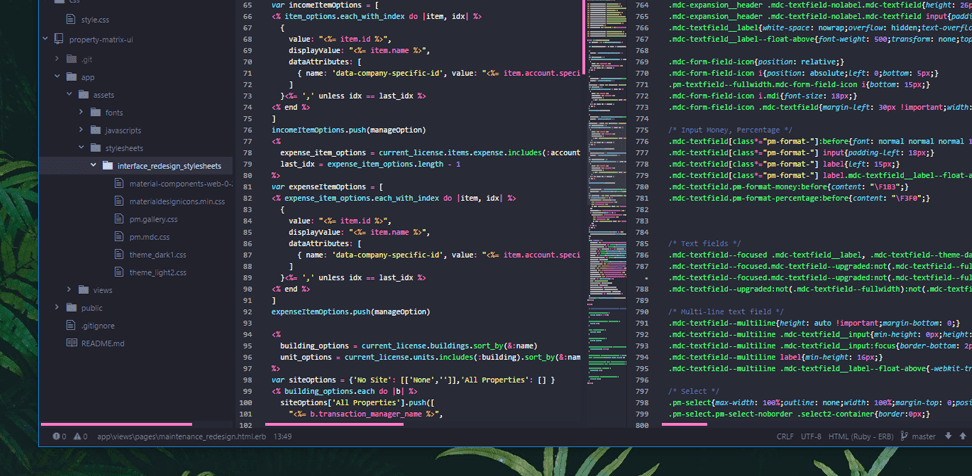
Task: Click the .gitignore file icon
Action: point(71,325)
